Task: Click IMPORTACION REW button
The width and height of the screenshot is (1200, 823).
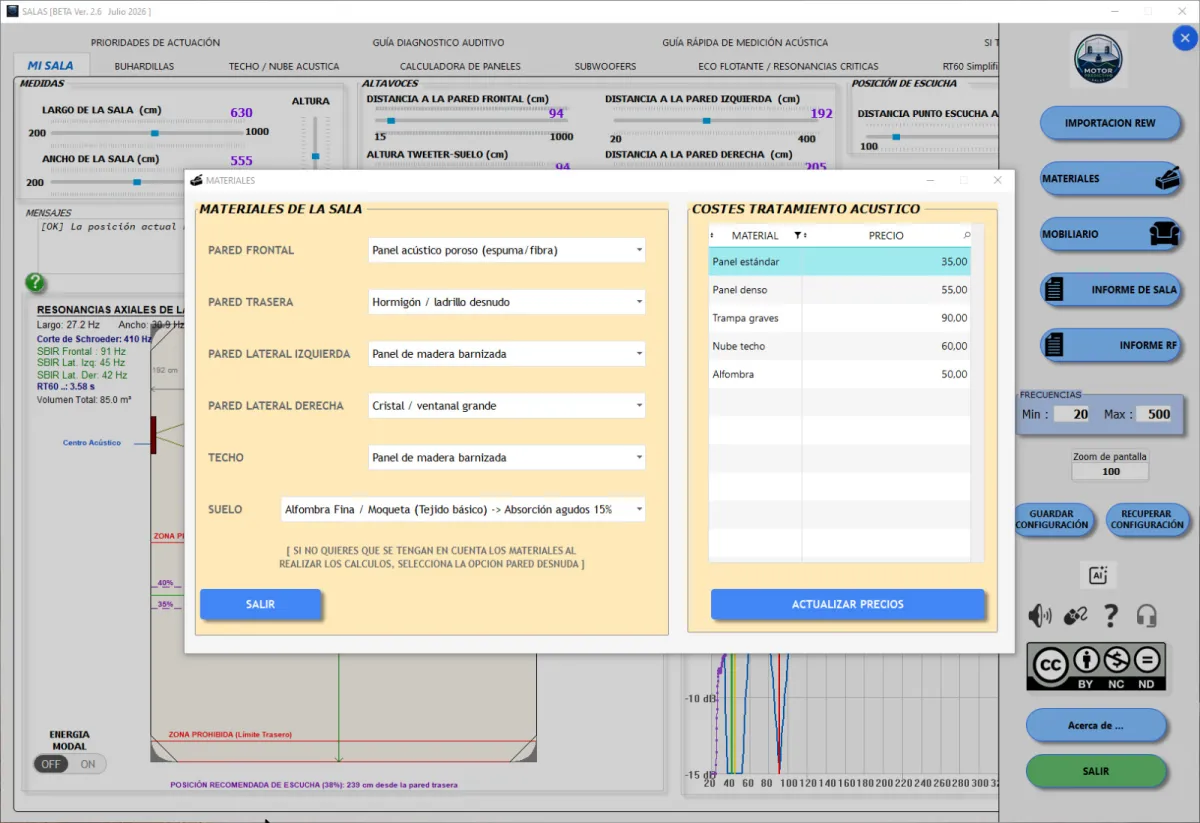Action: click(x=1110, y=123)
